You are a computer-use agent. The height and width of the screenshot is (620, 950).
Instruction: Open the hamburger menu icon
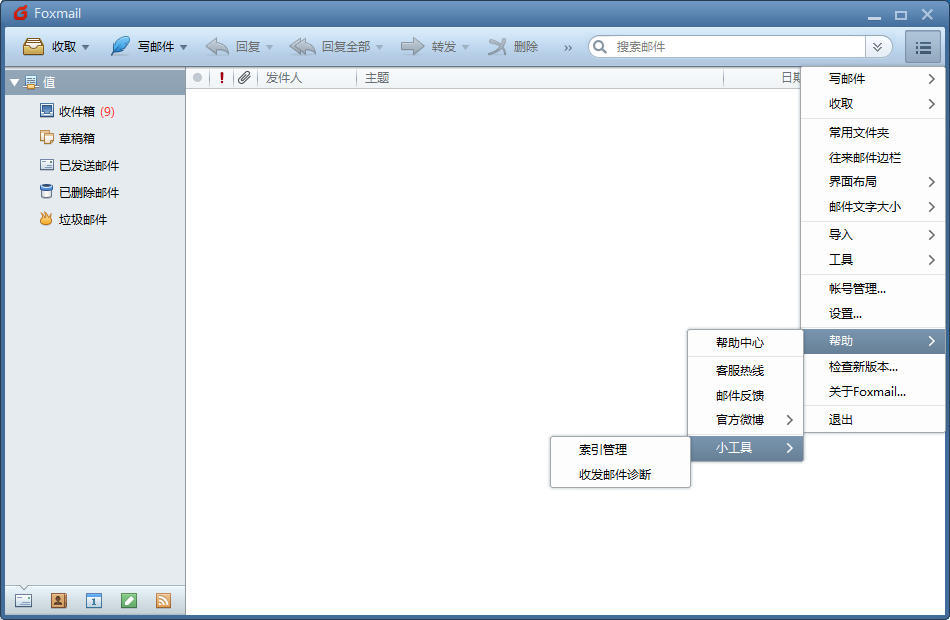click(922, 46)
